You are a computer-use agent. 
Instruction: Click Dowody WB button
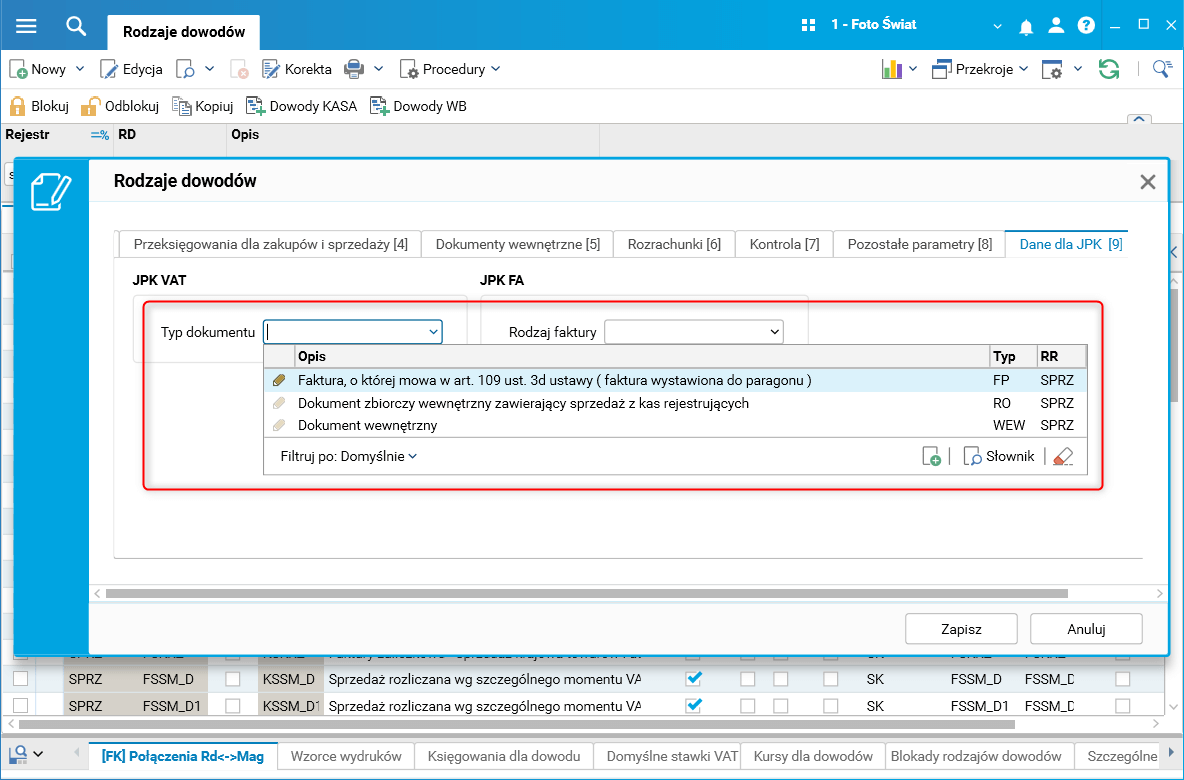(x=418, y=106)
